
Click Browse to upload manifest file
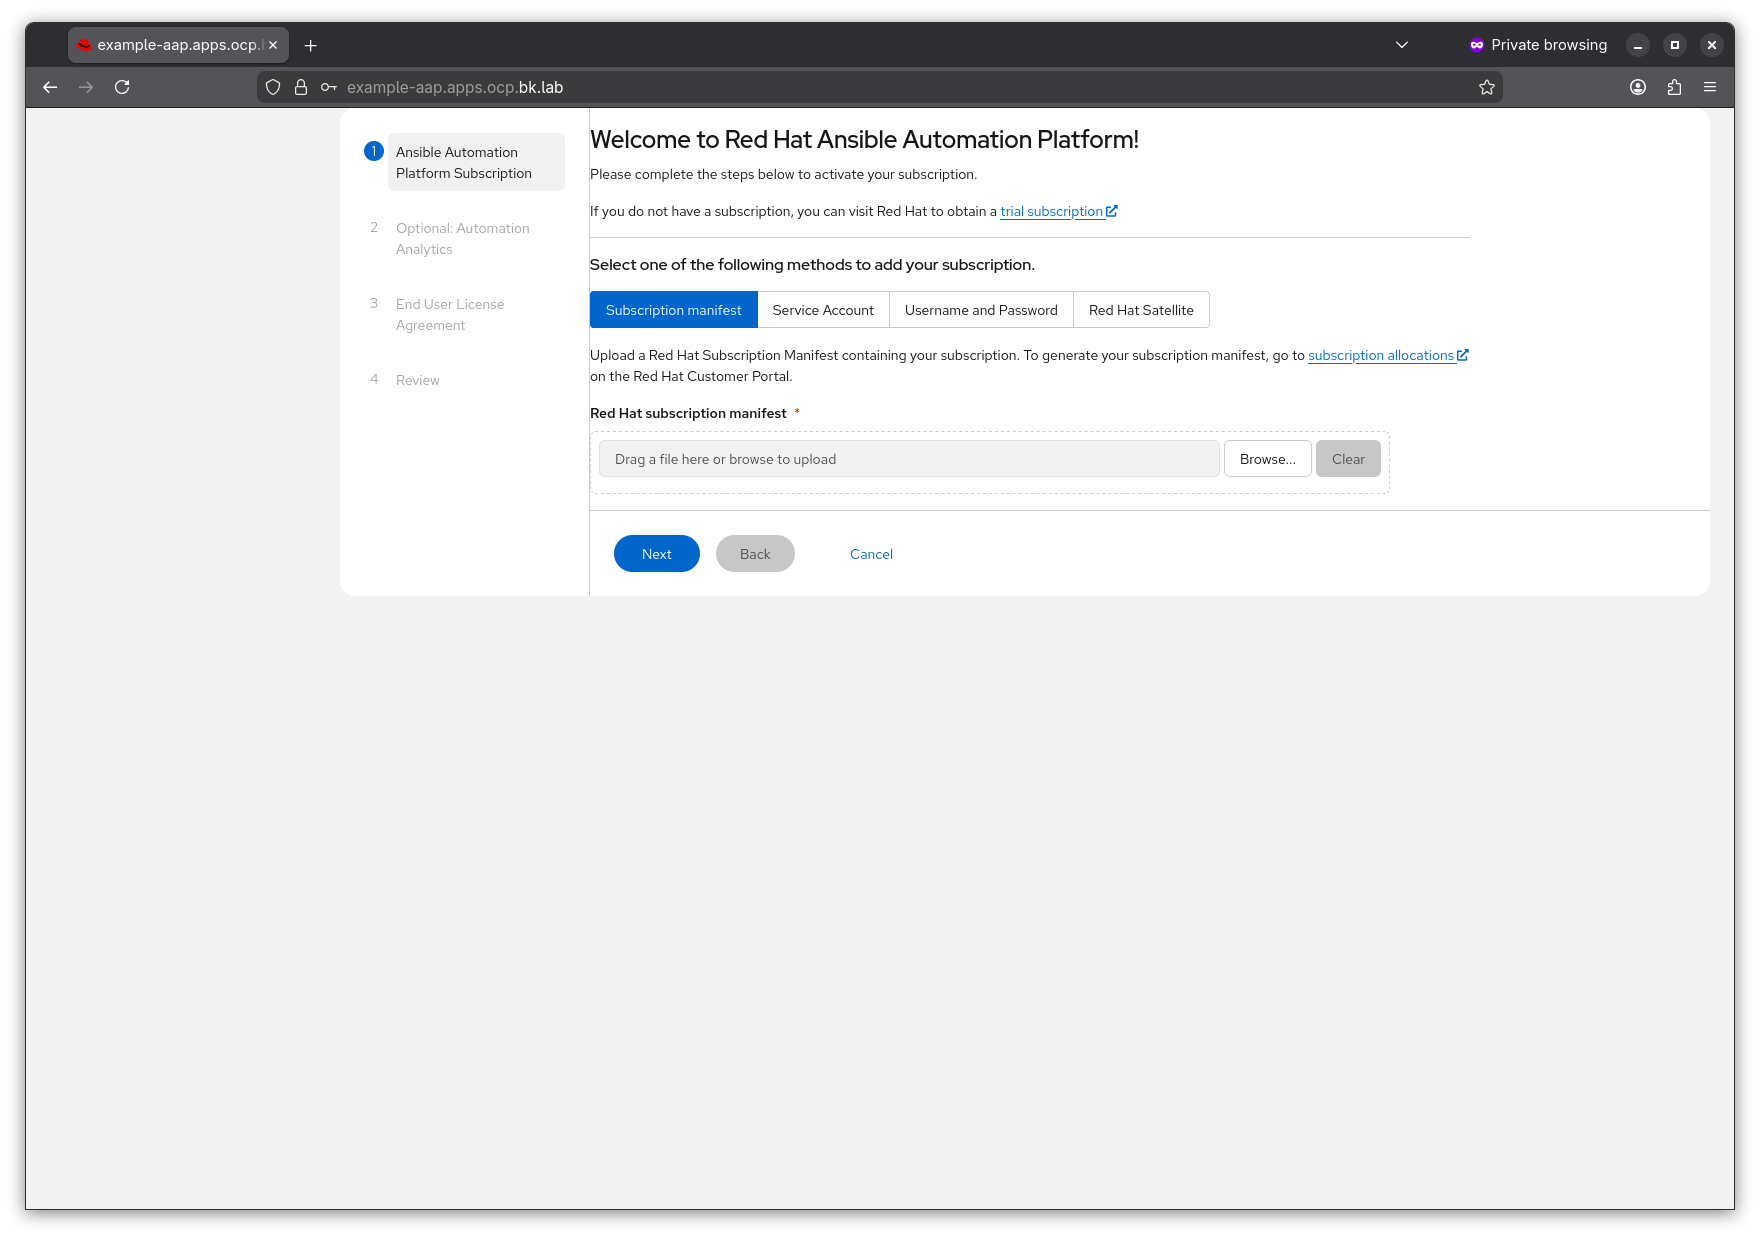pos(1267,459)
